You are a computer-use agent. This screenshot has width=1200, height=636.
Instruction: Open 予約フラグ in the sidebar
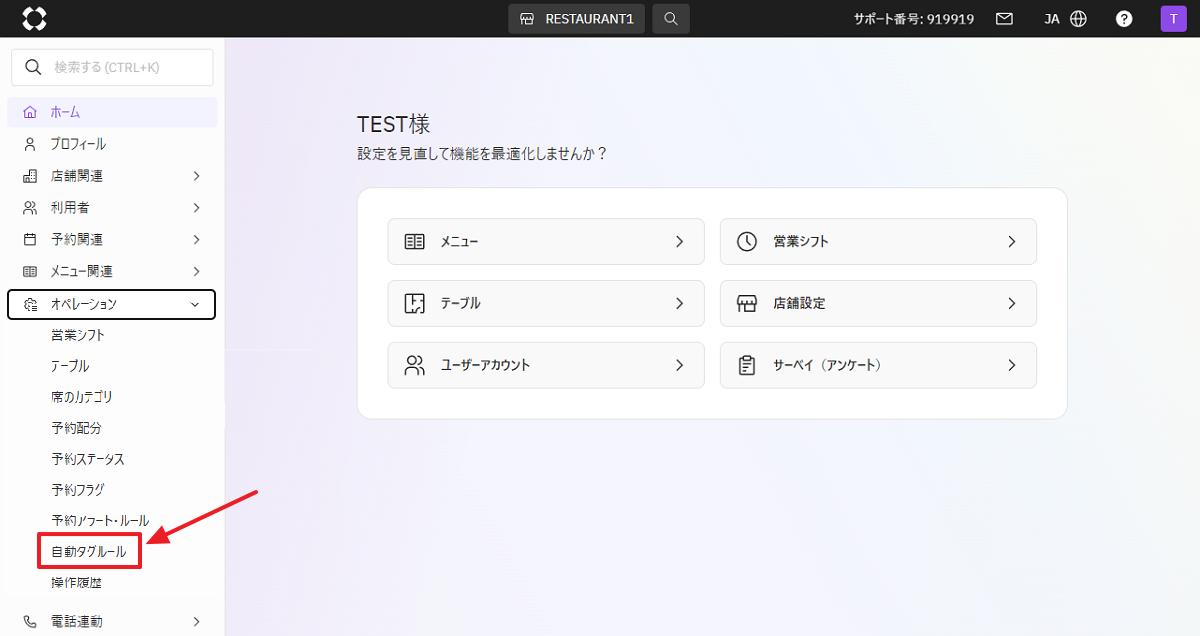click(x=78, y=490)
